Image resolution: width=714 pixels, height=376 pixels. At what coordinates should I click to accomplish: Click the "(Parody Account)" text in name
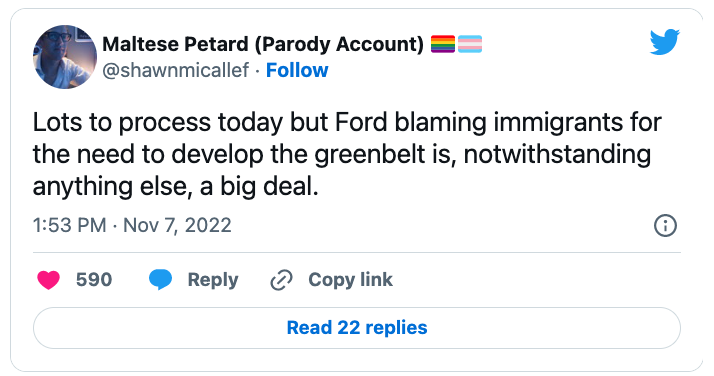pos(339,44)
